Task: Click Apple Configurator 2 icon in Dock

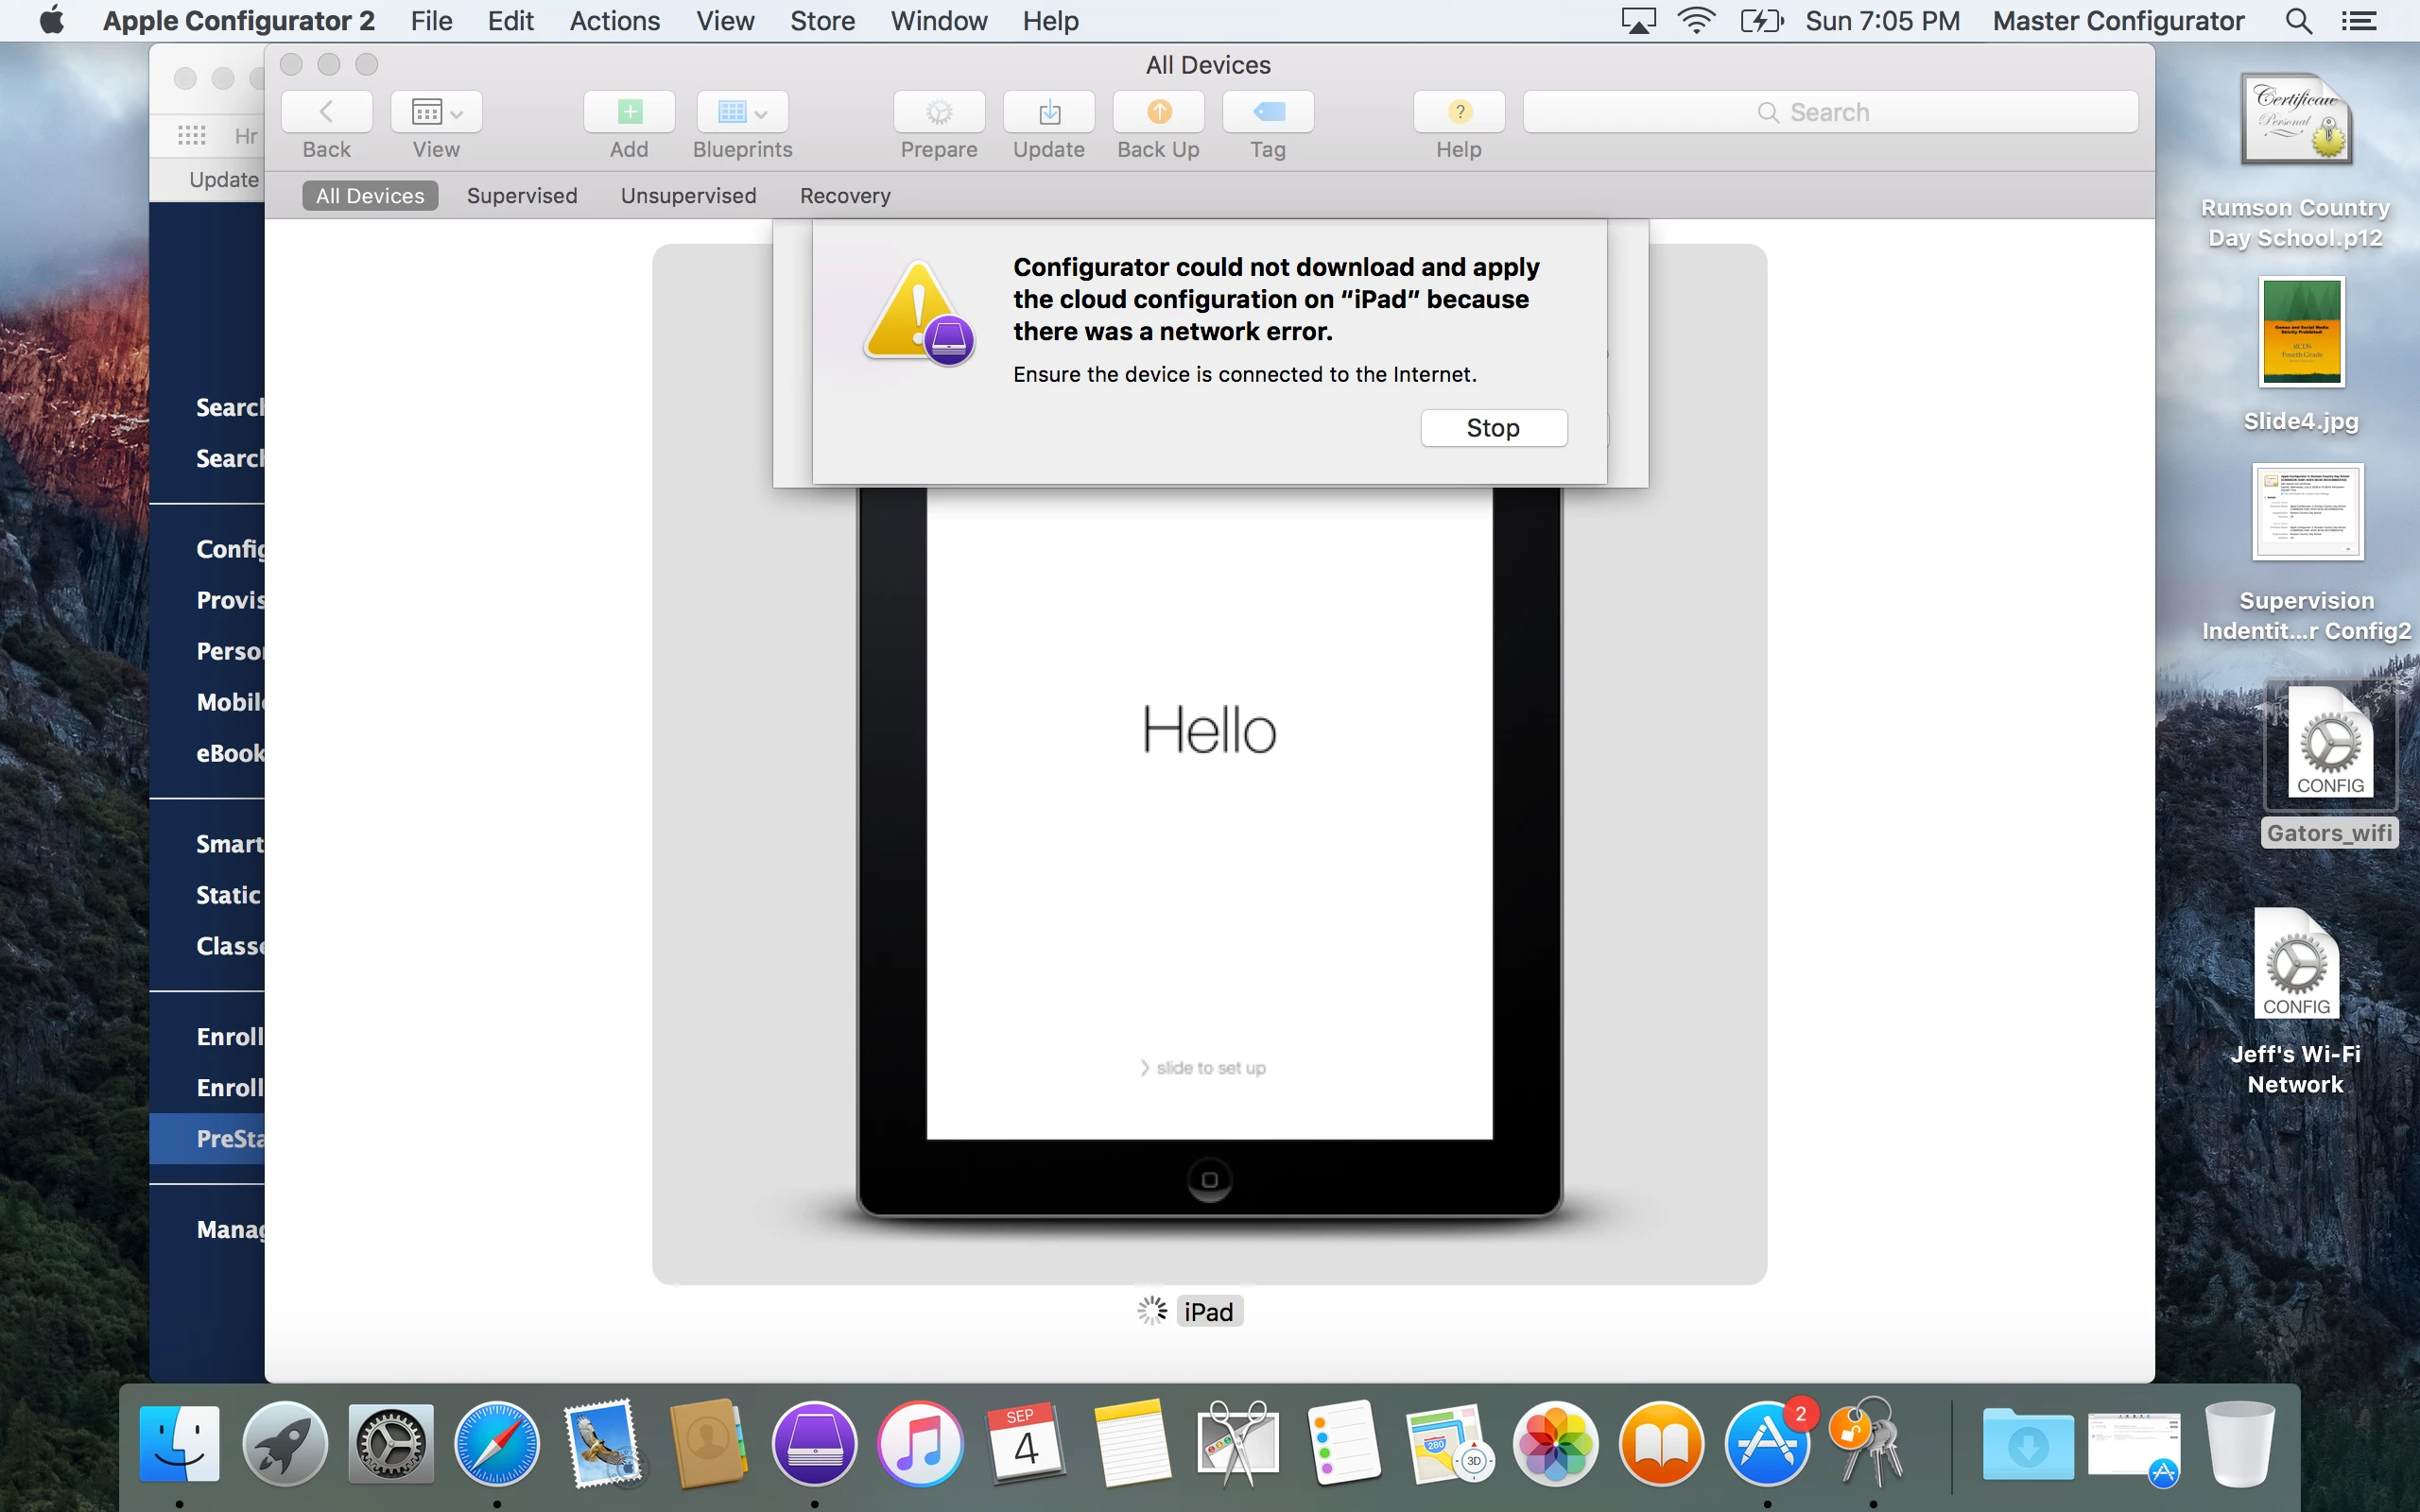Action: pos(814,1443)
